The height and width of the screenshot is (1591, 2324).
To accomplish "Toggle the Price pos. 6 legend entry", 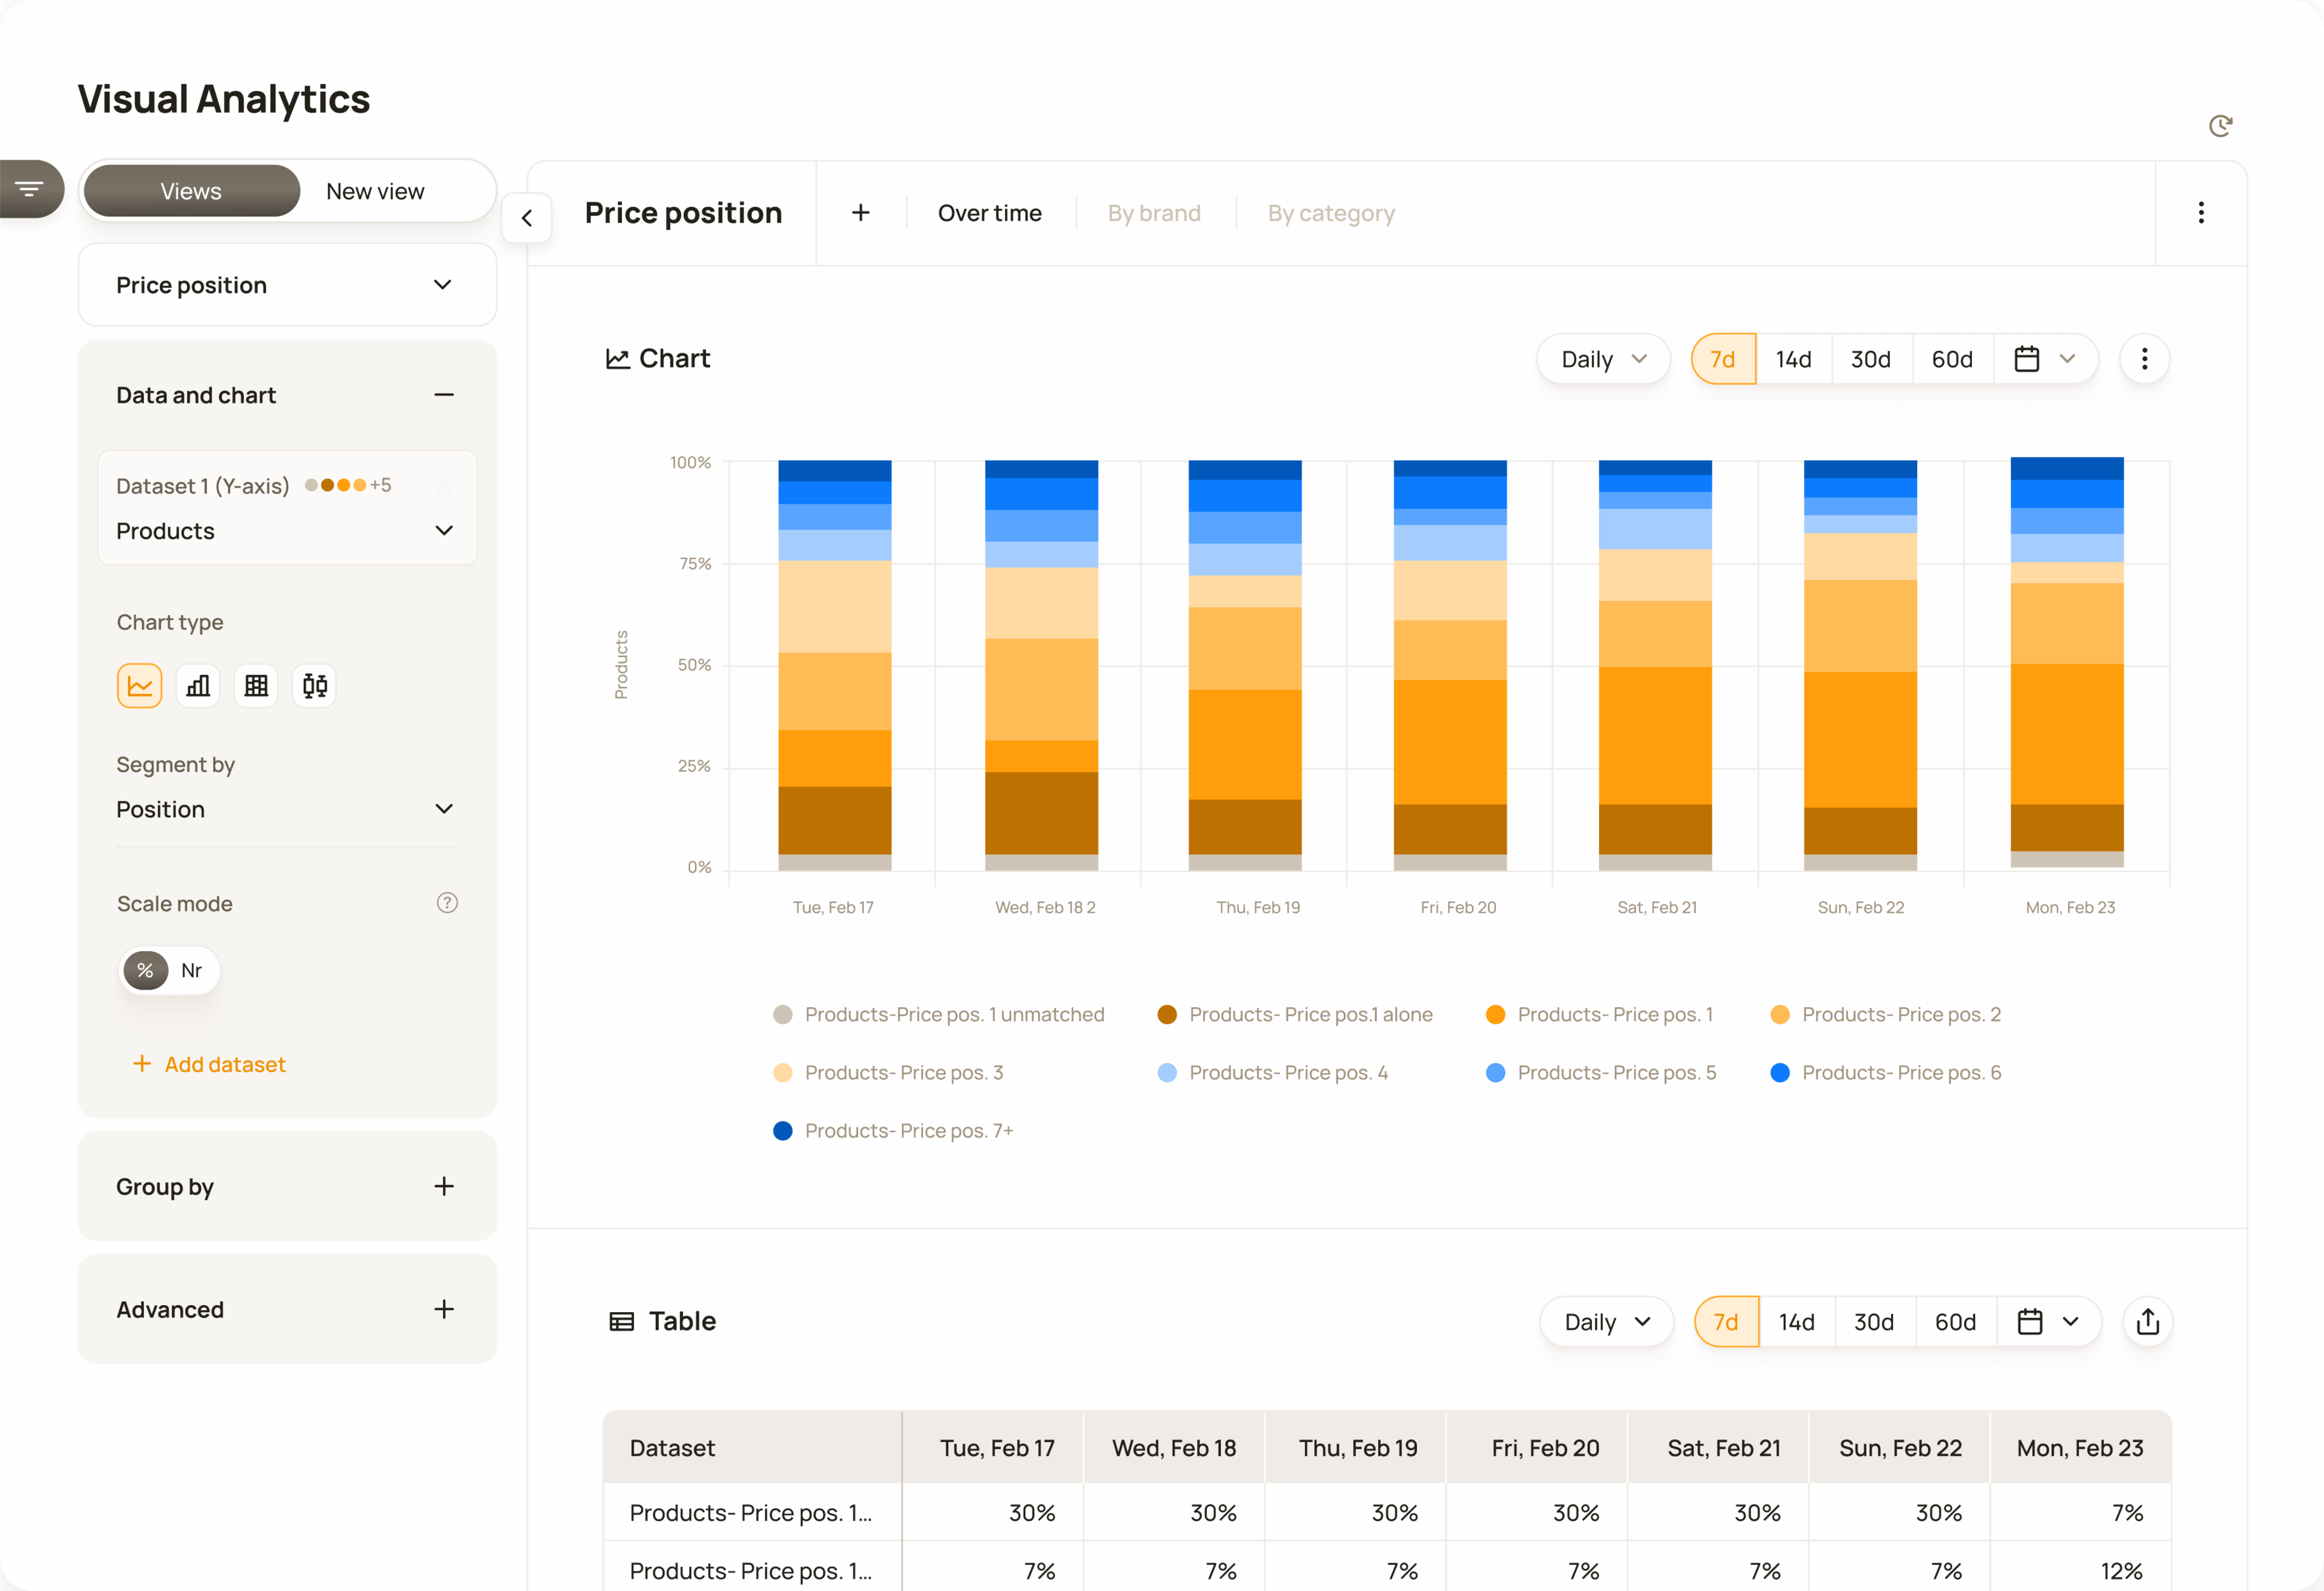I will pos(1886,1072).
